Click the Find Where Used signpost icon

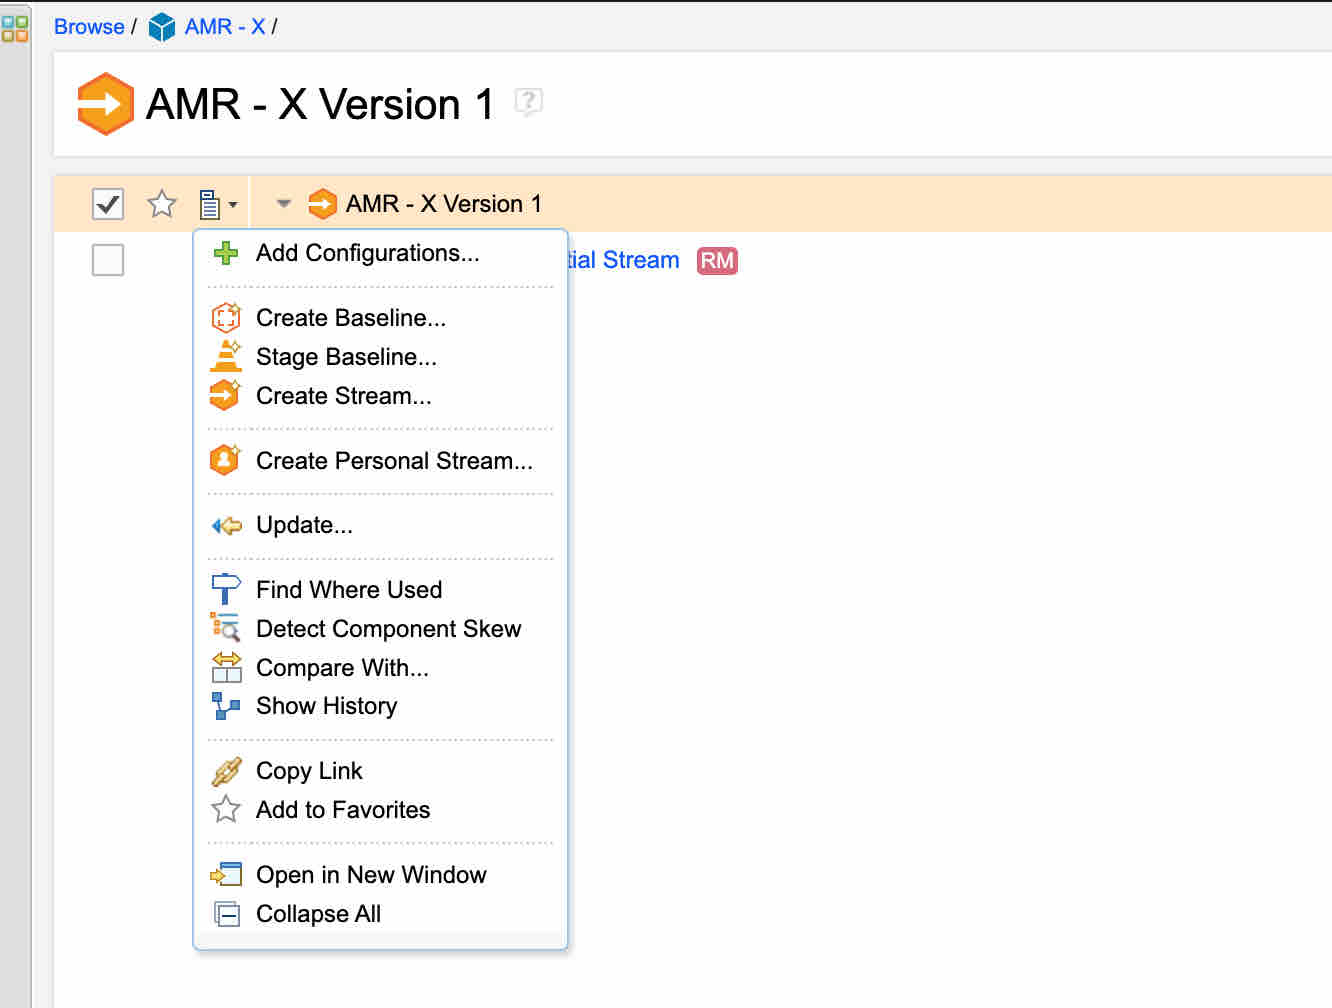226,589
